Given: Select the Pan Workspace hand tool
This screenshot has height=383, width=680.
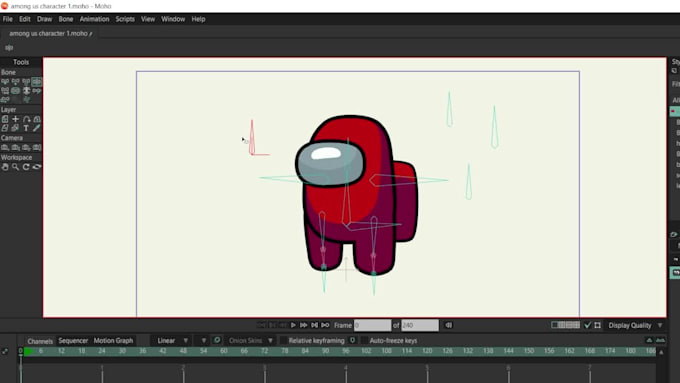Looking at the screenshot, I should (5, 167).
